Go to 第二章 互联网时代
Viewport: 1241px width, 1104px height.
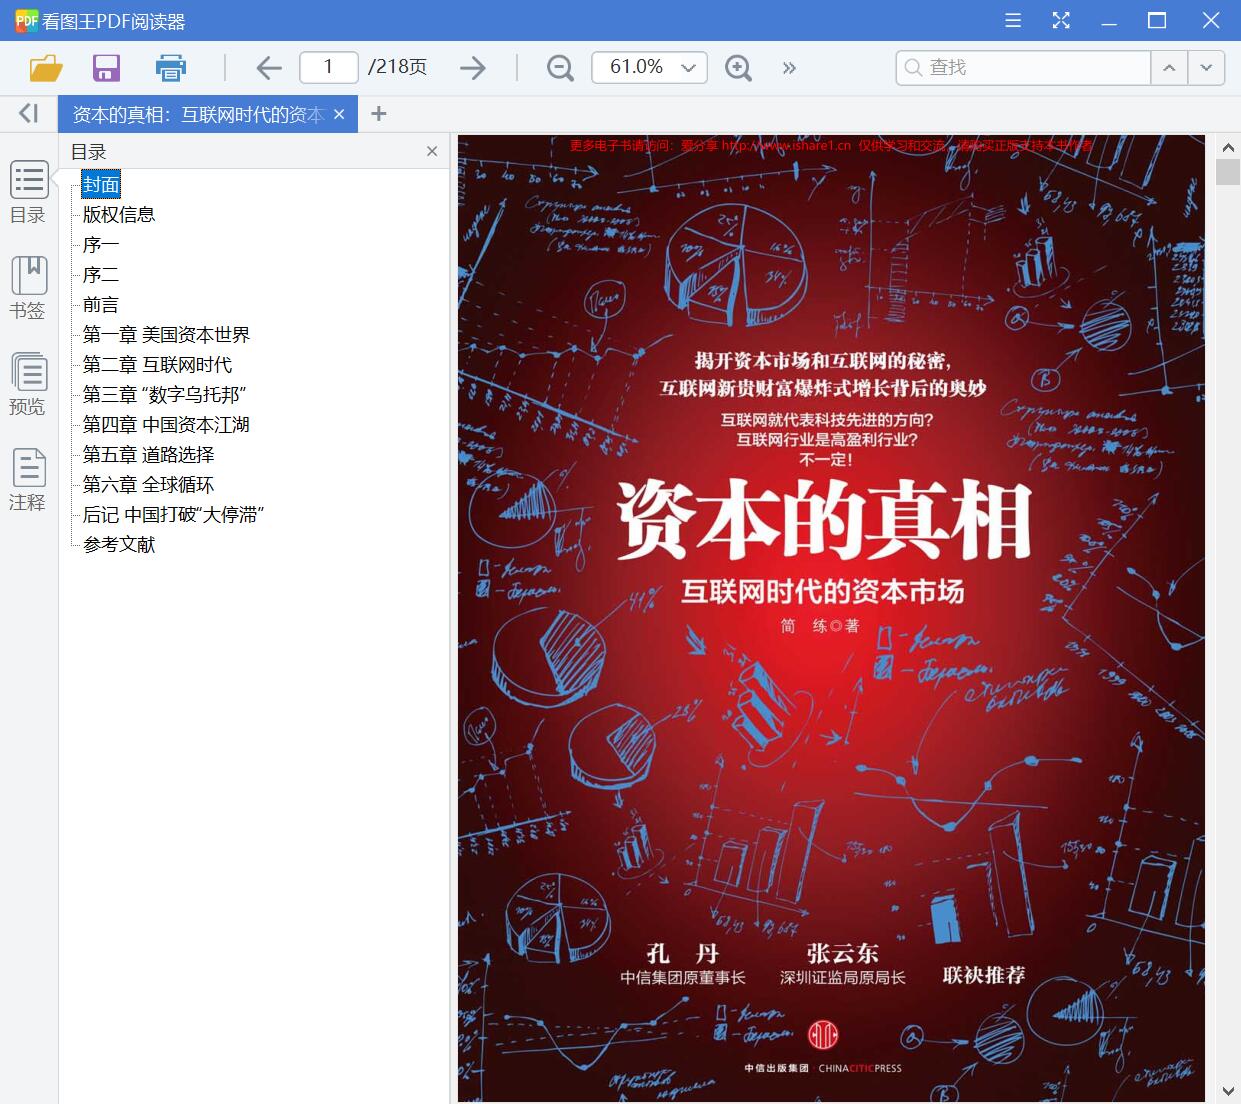[157, 365]
